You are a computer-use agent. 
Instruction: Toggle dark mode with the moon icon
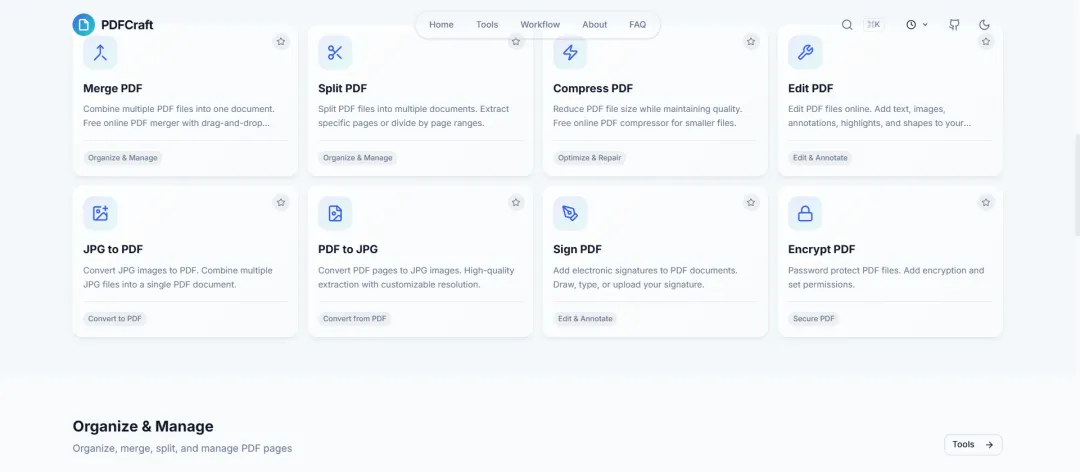click(984, 25)
